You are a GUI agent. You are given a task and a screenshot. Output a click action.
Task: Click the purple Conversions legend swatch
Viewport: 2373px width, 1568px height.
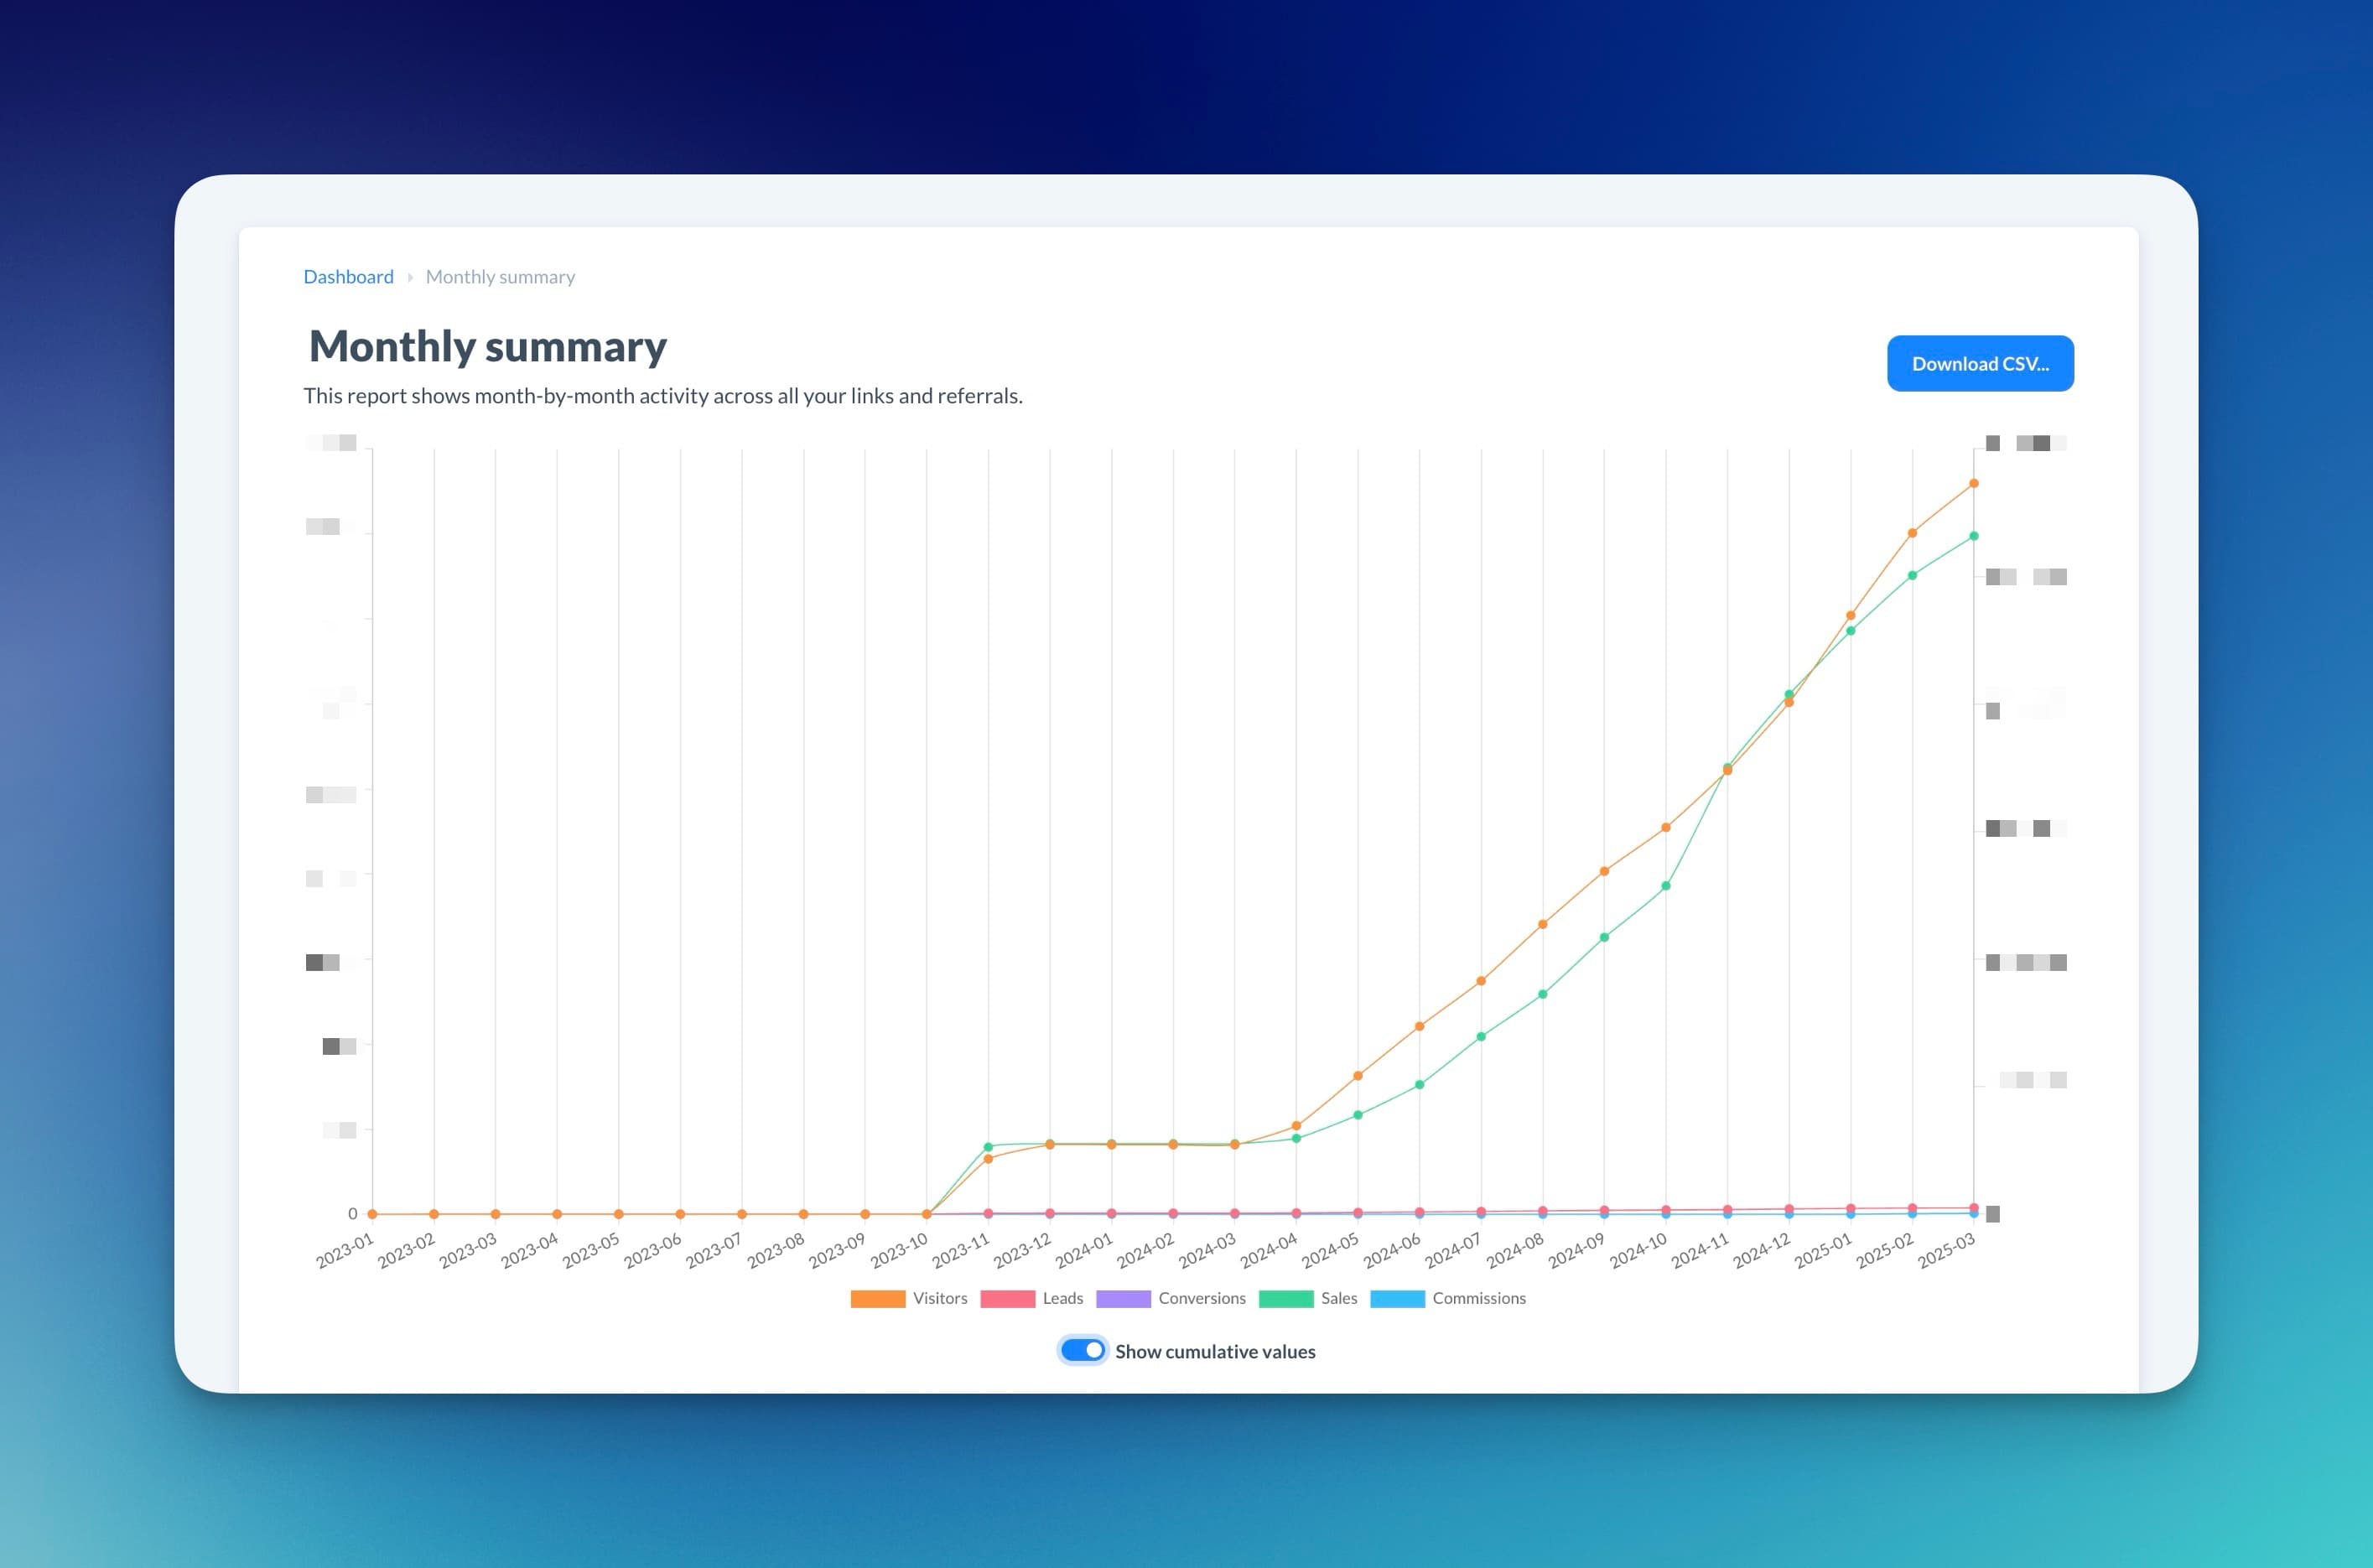click(x=1123, y=1298)
